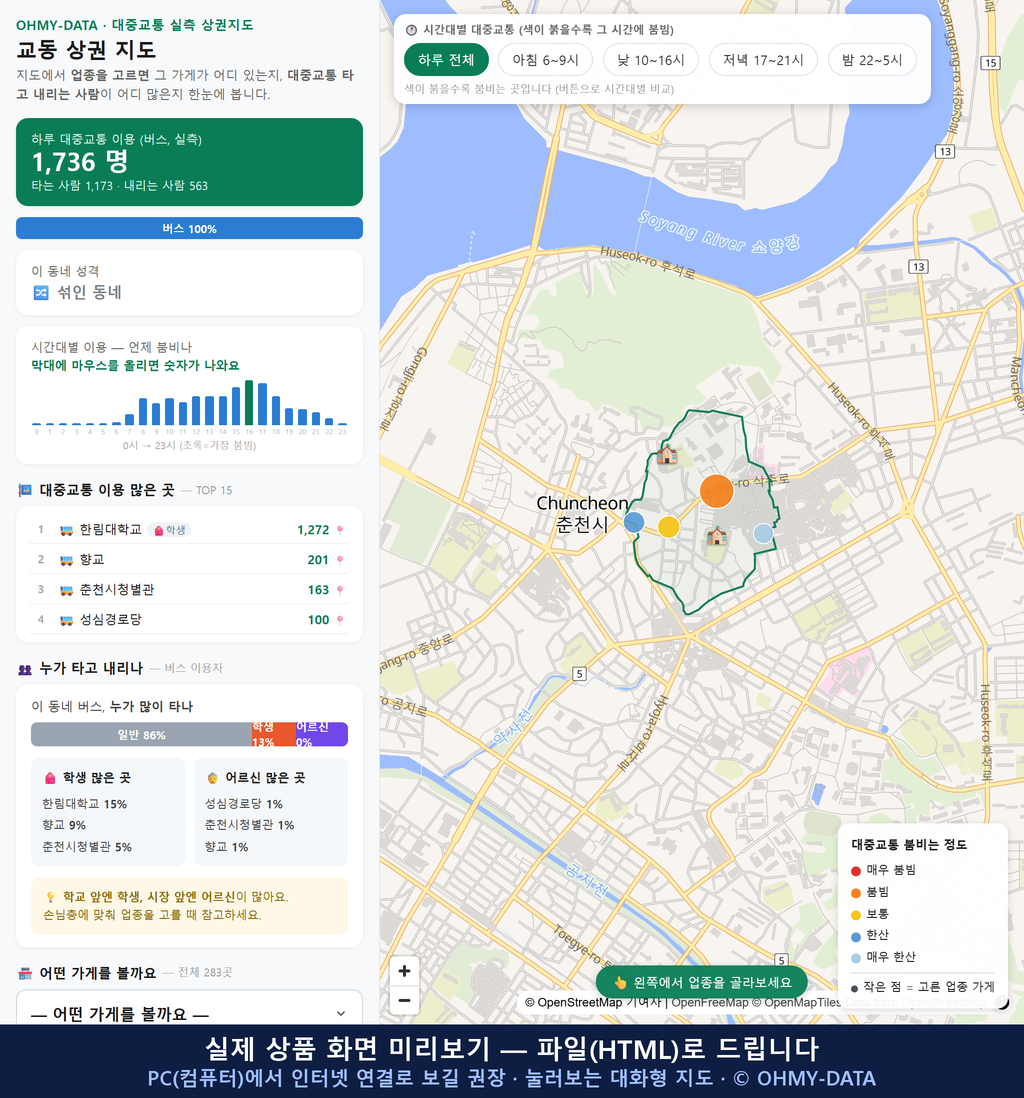This screenshot has width=1024, height=1098.
Task: Click the light blue bus stop circle on map
Action: pos(763,534)
